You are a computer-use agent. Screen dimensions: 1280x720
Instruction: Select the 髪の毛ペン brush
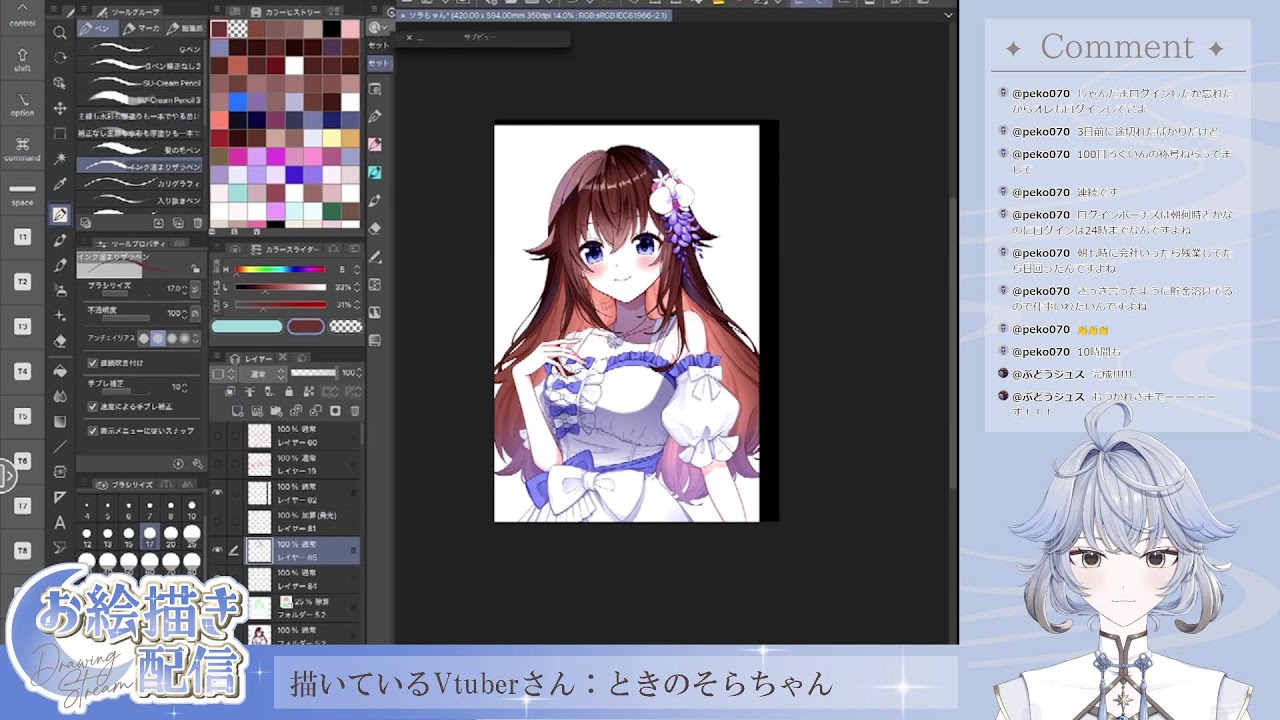[140, 149]
